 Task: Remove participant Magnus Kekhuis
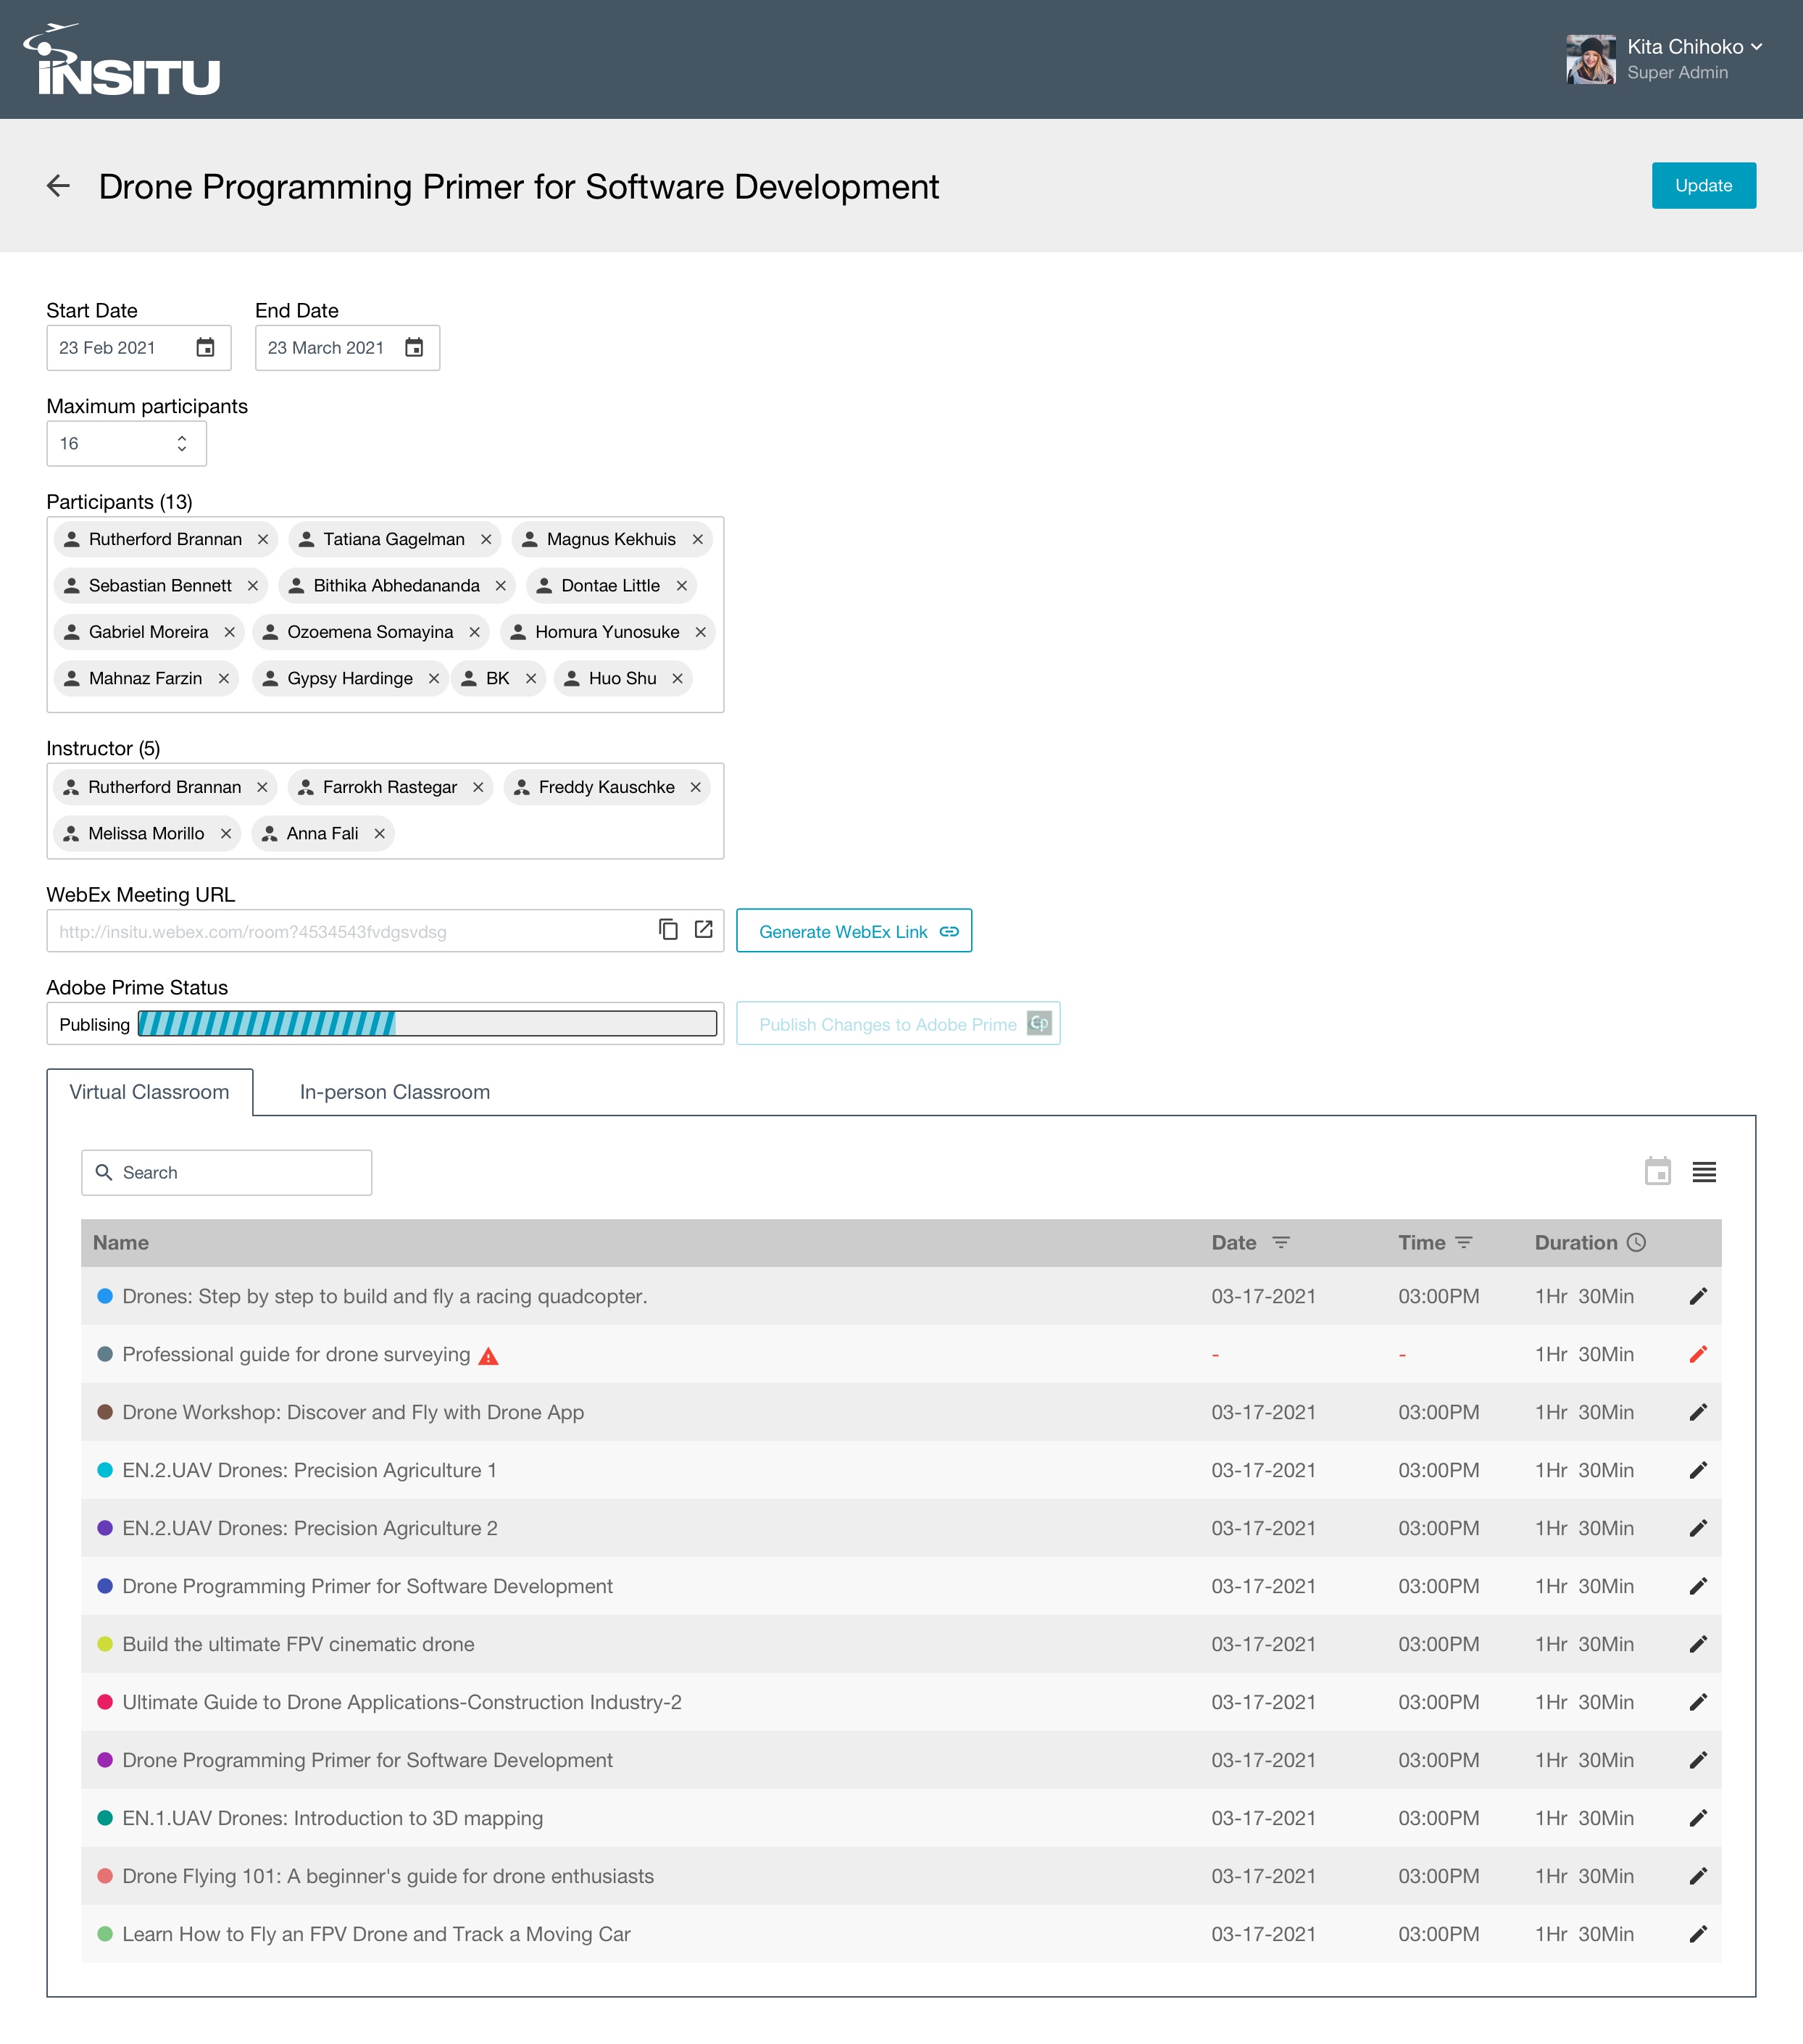[x=698, y=539]
